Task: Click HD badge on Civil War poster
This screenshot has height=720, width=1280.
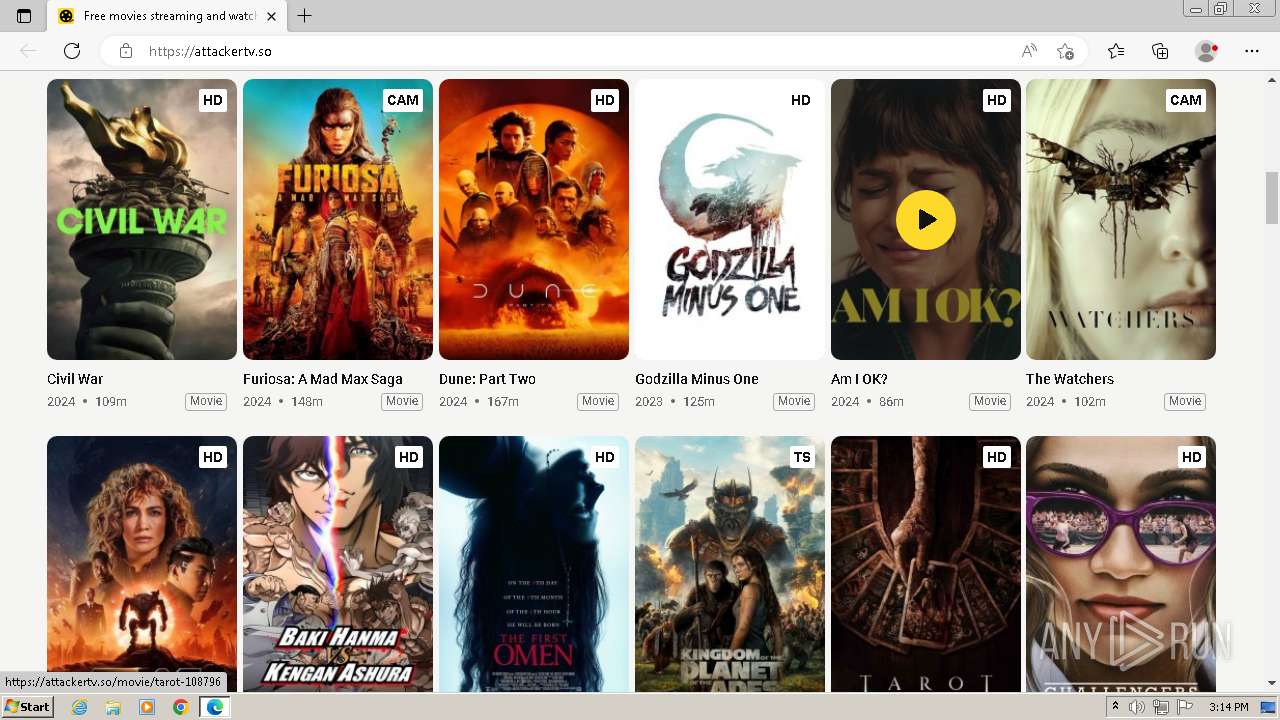Action: point(212,100)
